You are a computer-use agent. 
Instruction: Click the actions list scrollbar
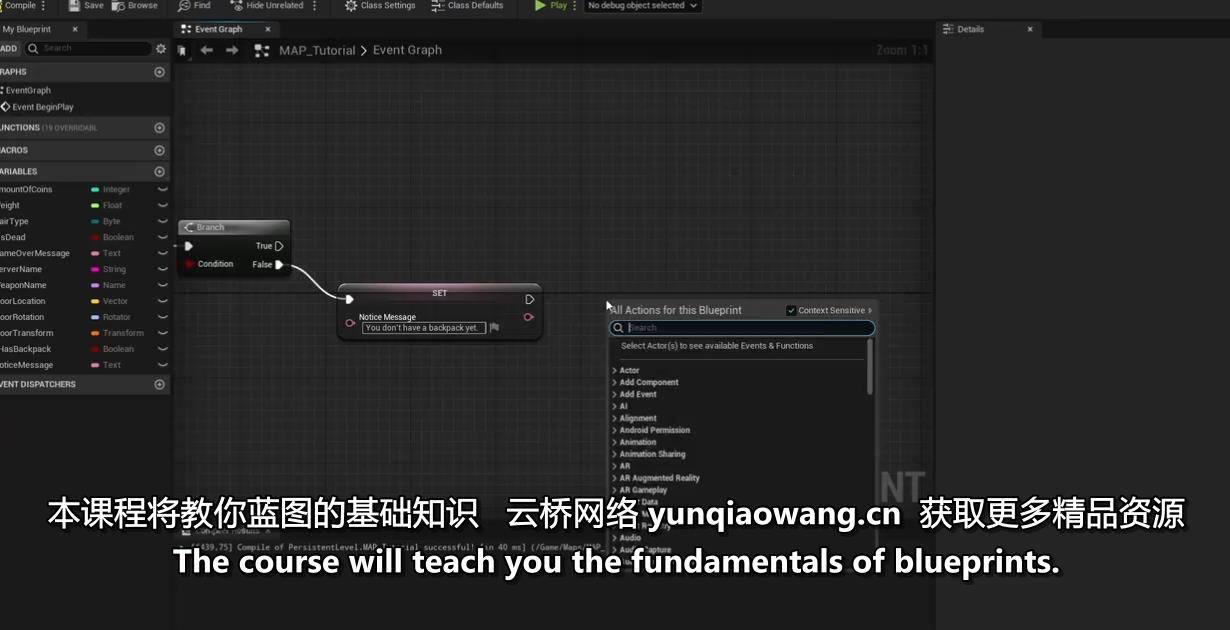(x=870, y=366)
